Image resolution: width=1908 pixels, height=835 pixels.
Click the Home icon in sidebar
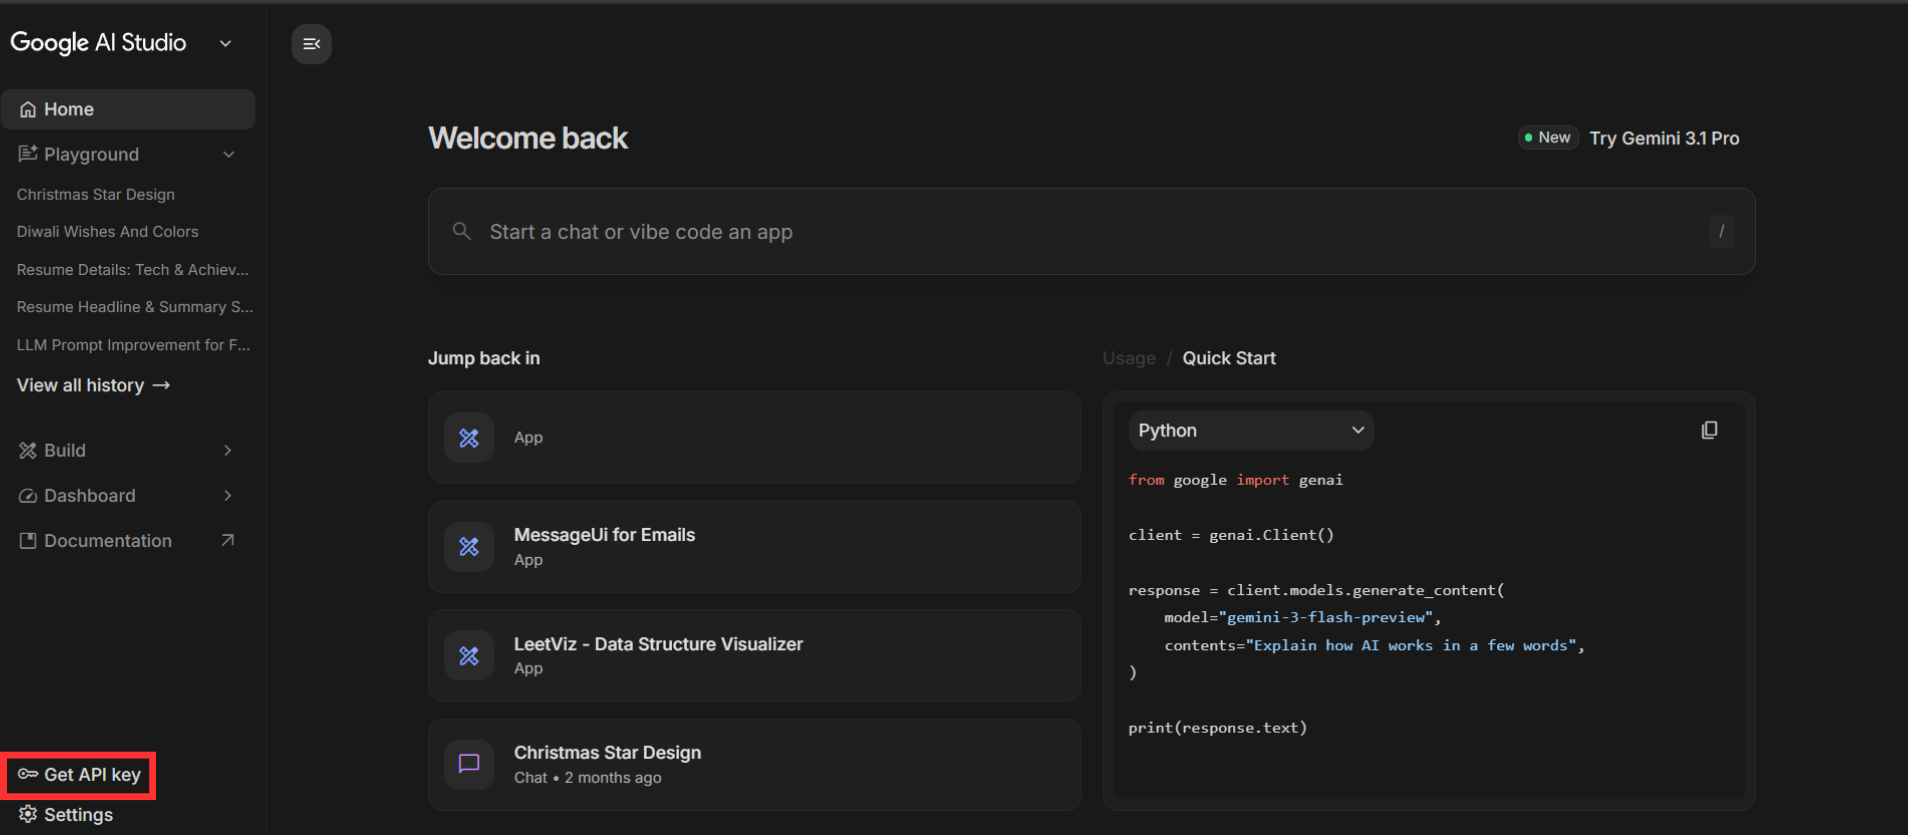tap(28, 110)
